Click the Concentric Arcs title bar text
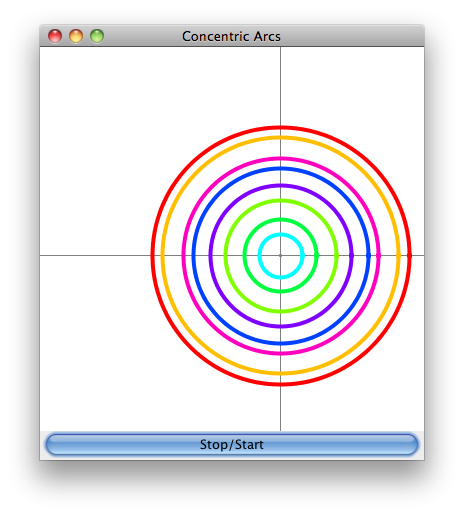 tap(231, 36)
